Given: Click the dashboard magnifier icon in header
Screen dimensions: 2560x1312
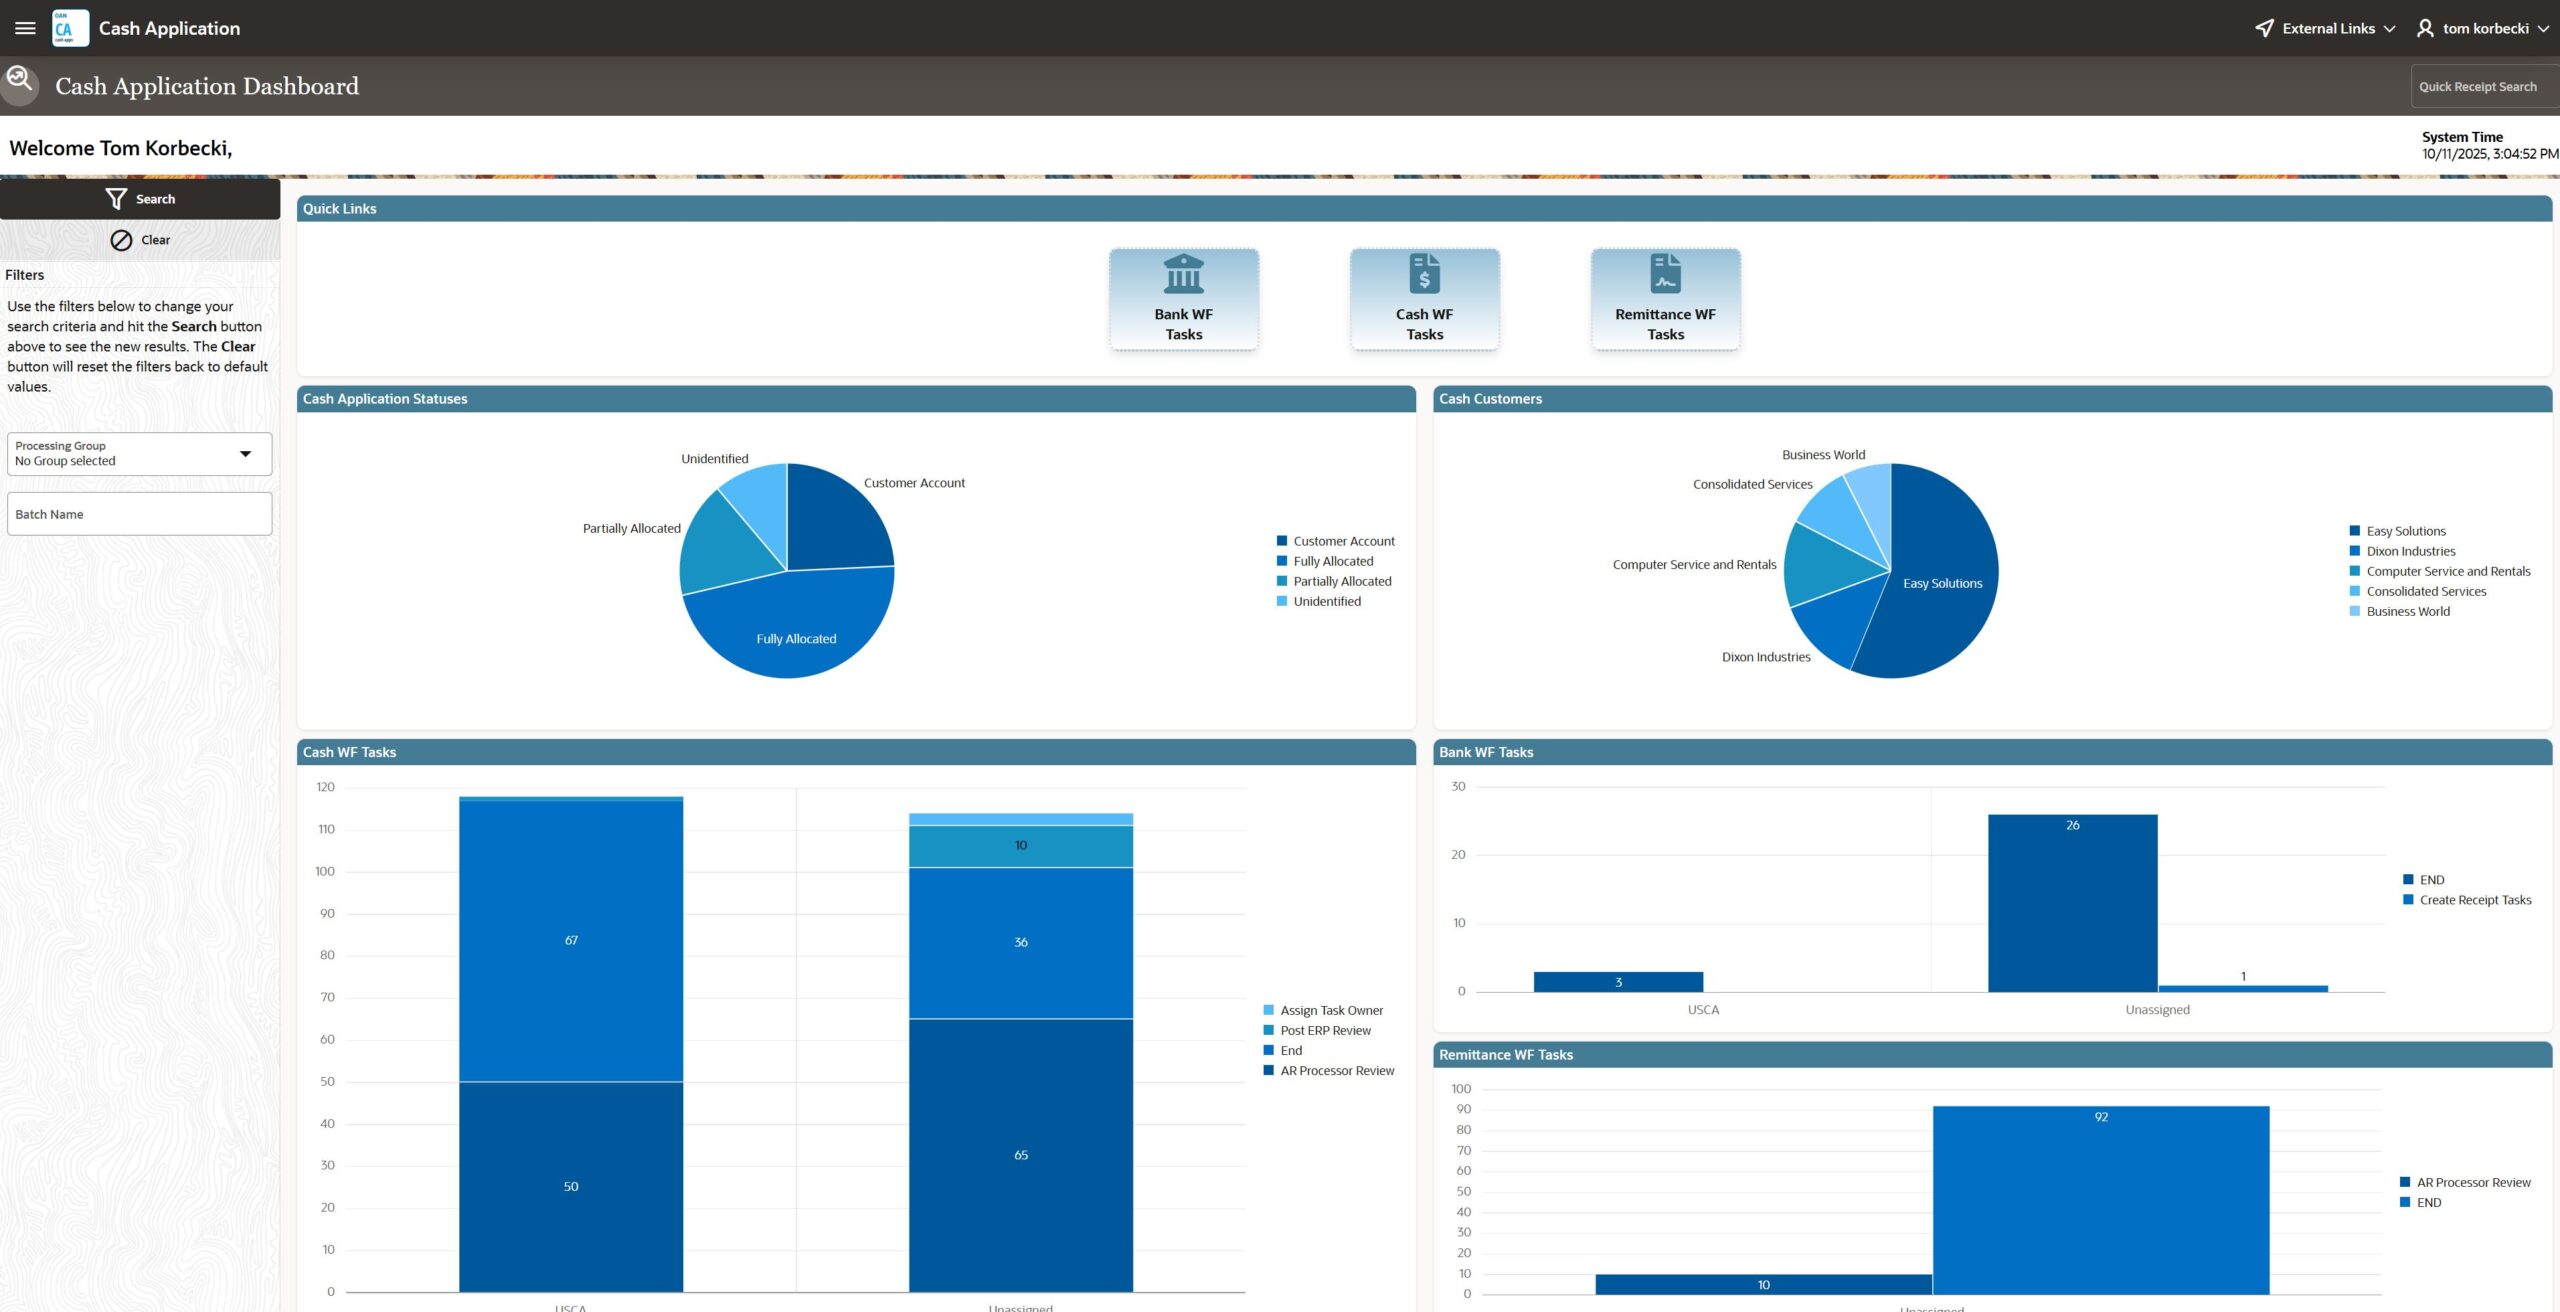Looking at the screenshot, I should pyautogui.click(x=19, y=82).
